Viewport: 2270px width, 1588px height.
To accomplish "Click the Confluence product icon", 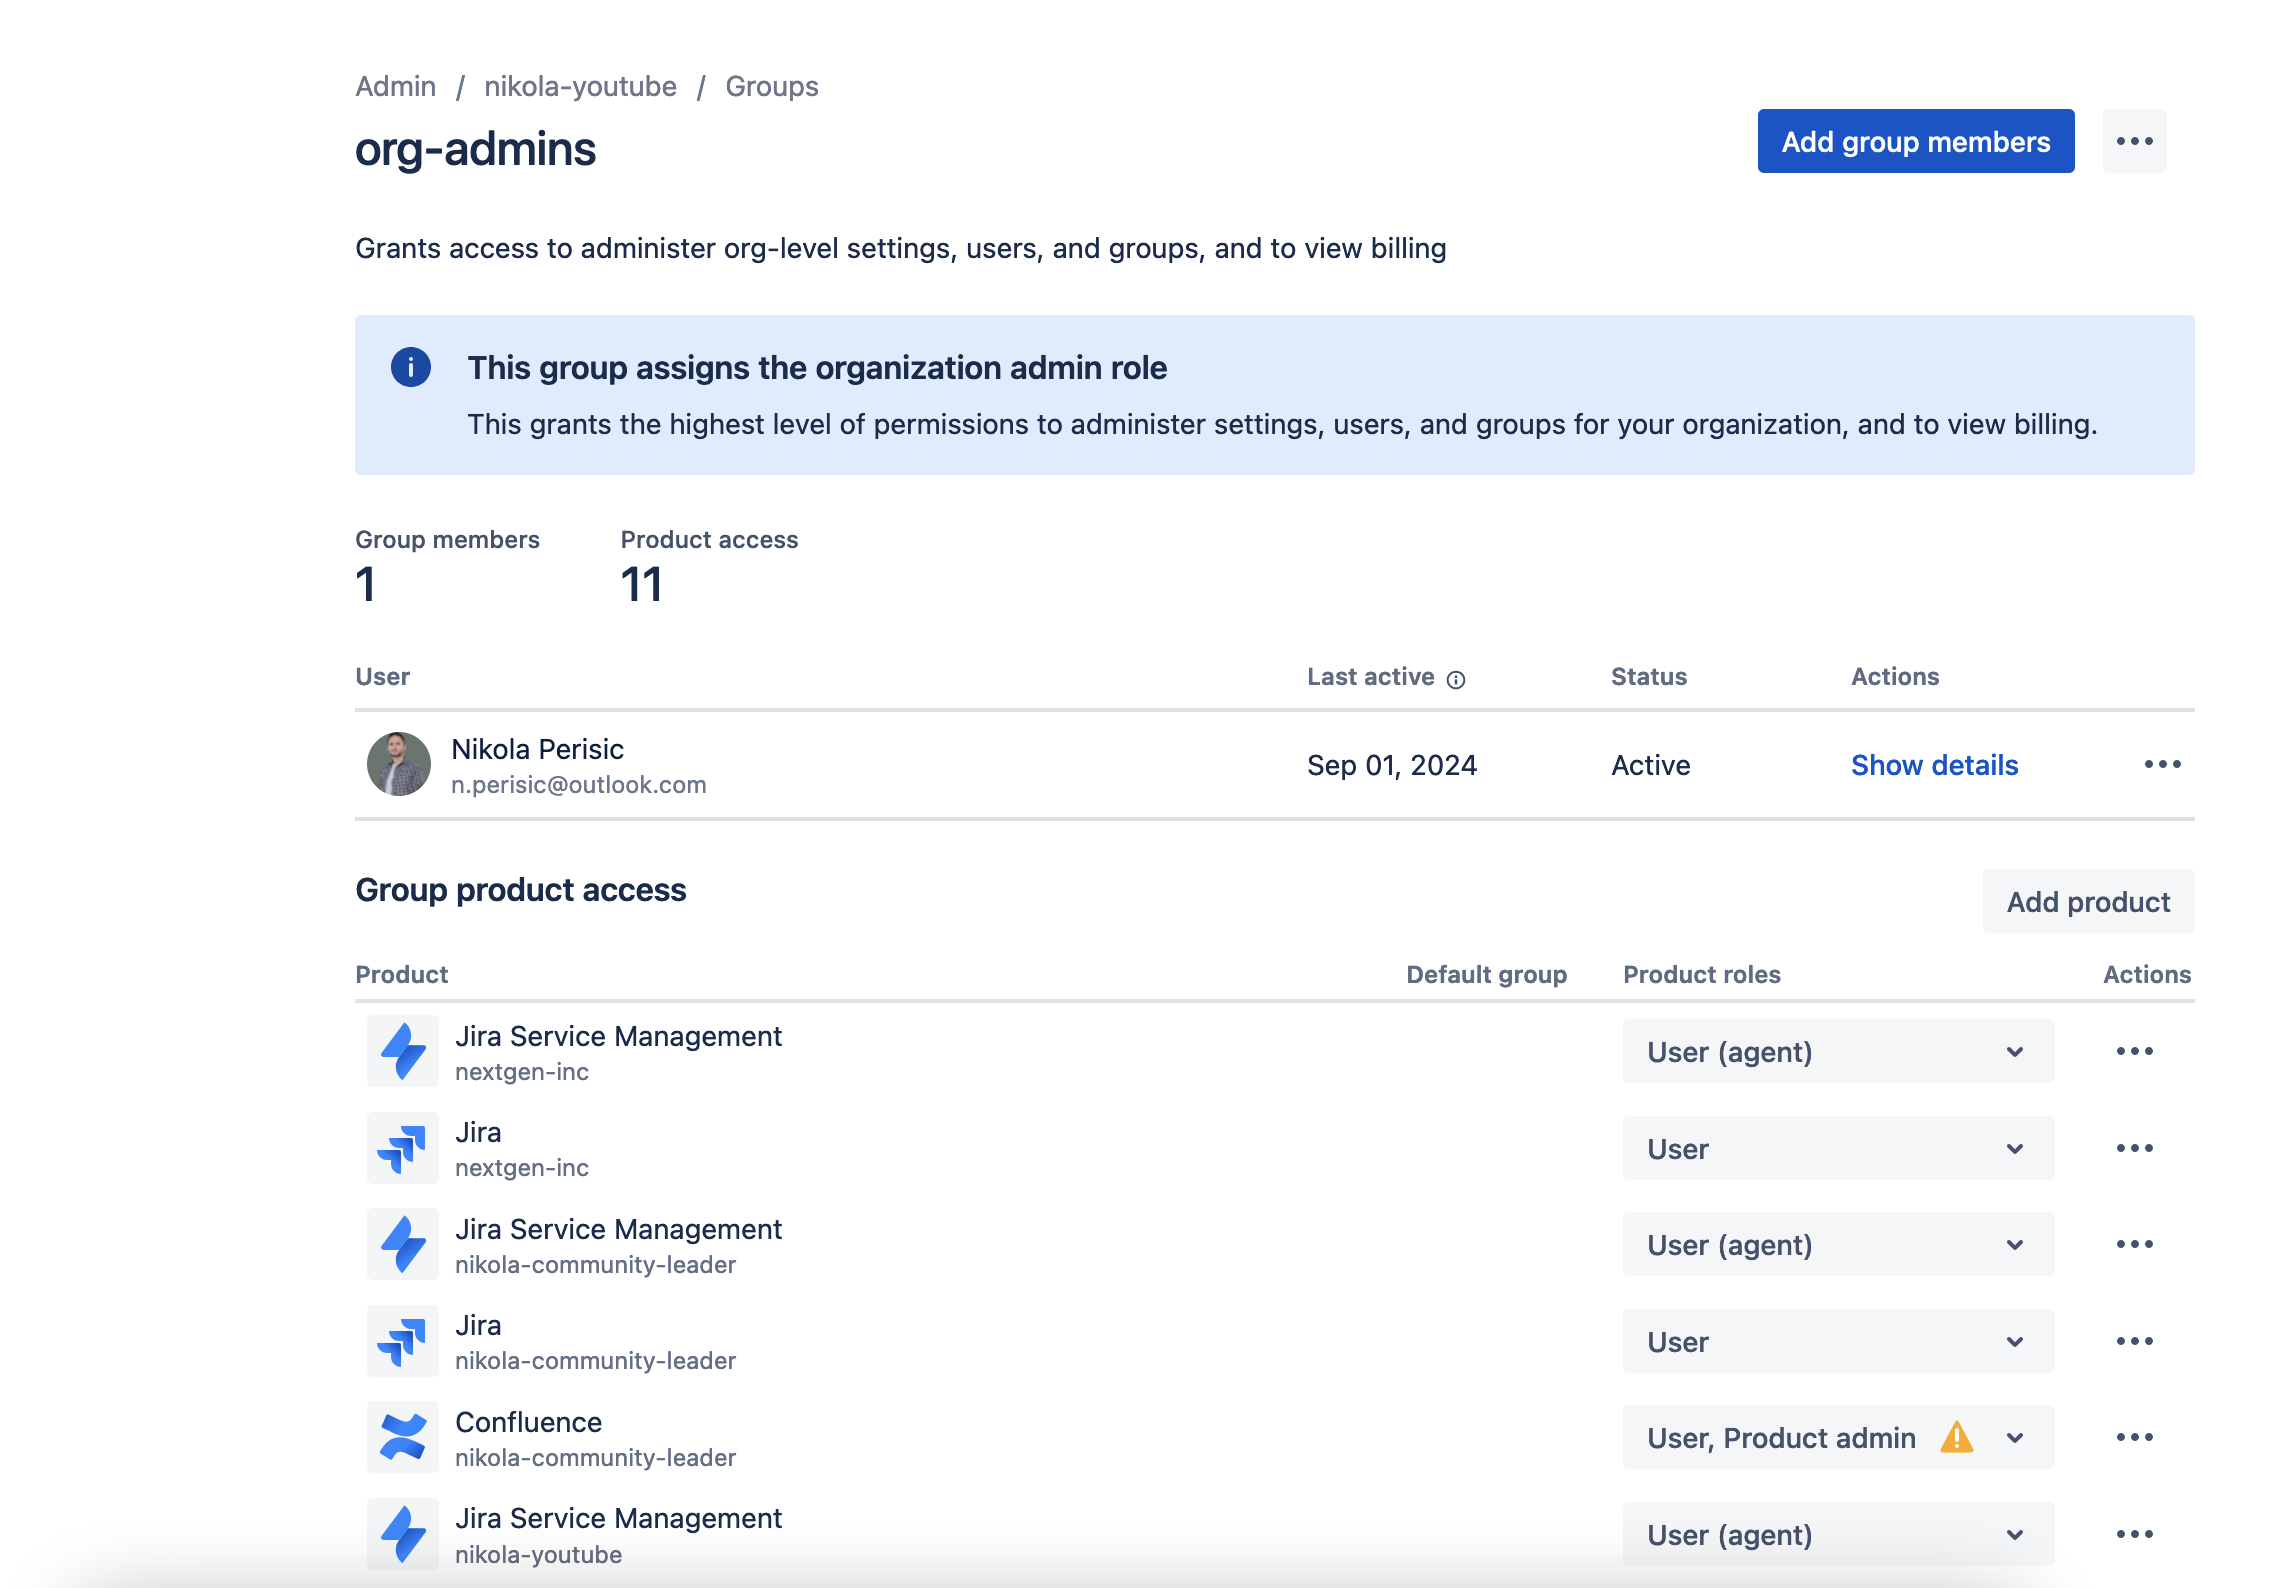I will click(402, 1436).
